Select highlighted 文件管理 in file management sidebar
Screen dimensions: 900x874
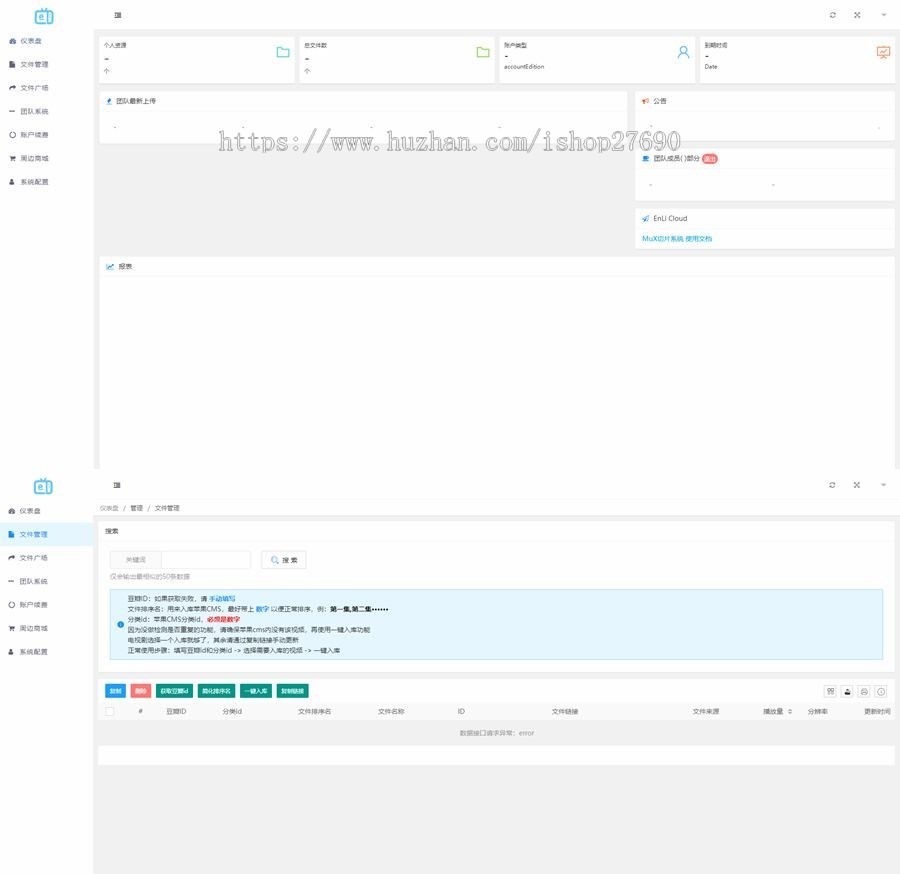[x=46, y=534]
